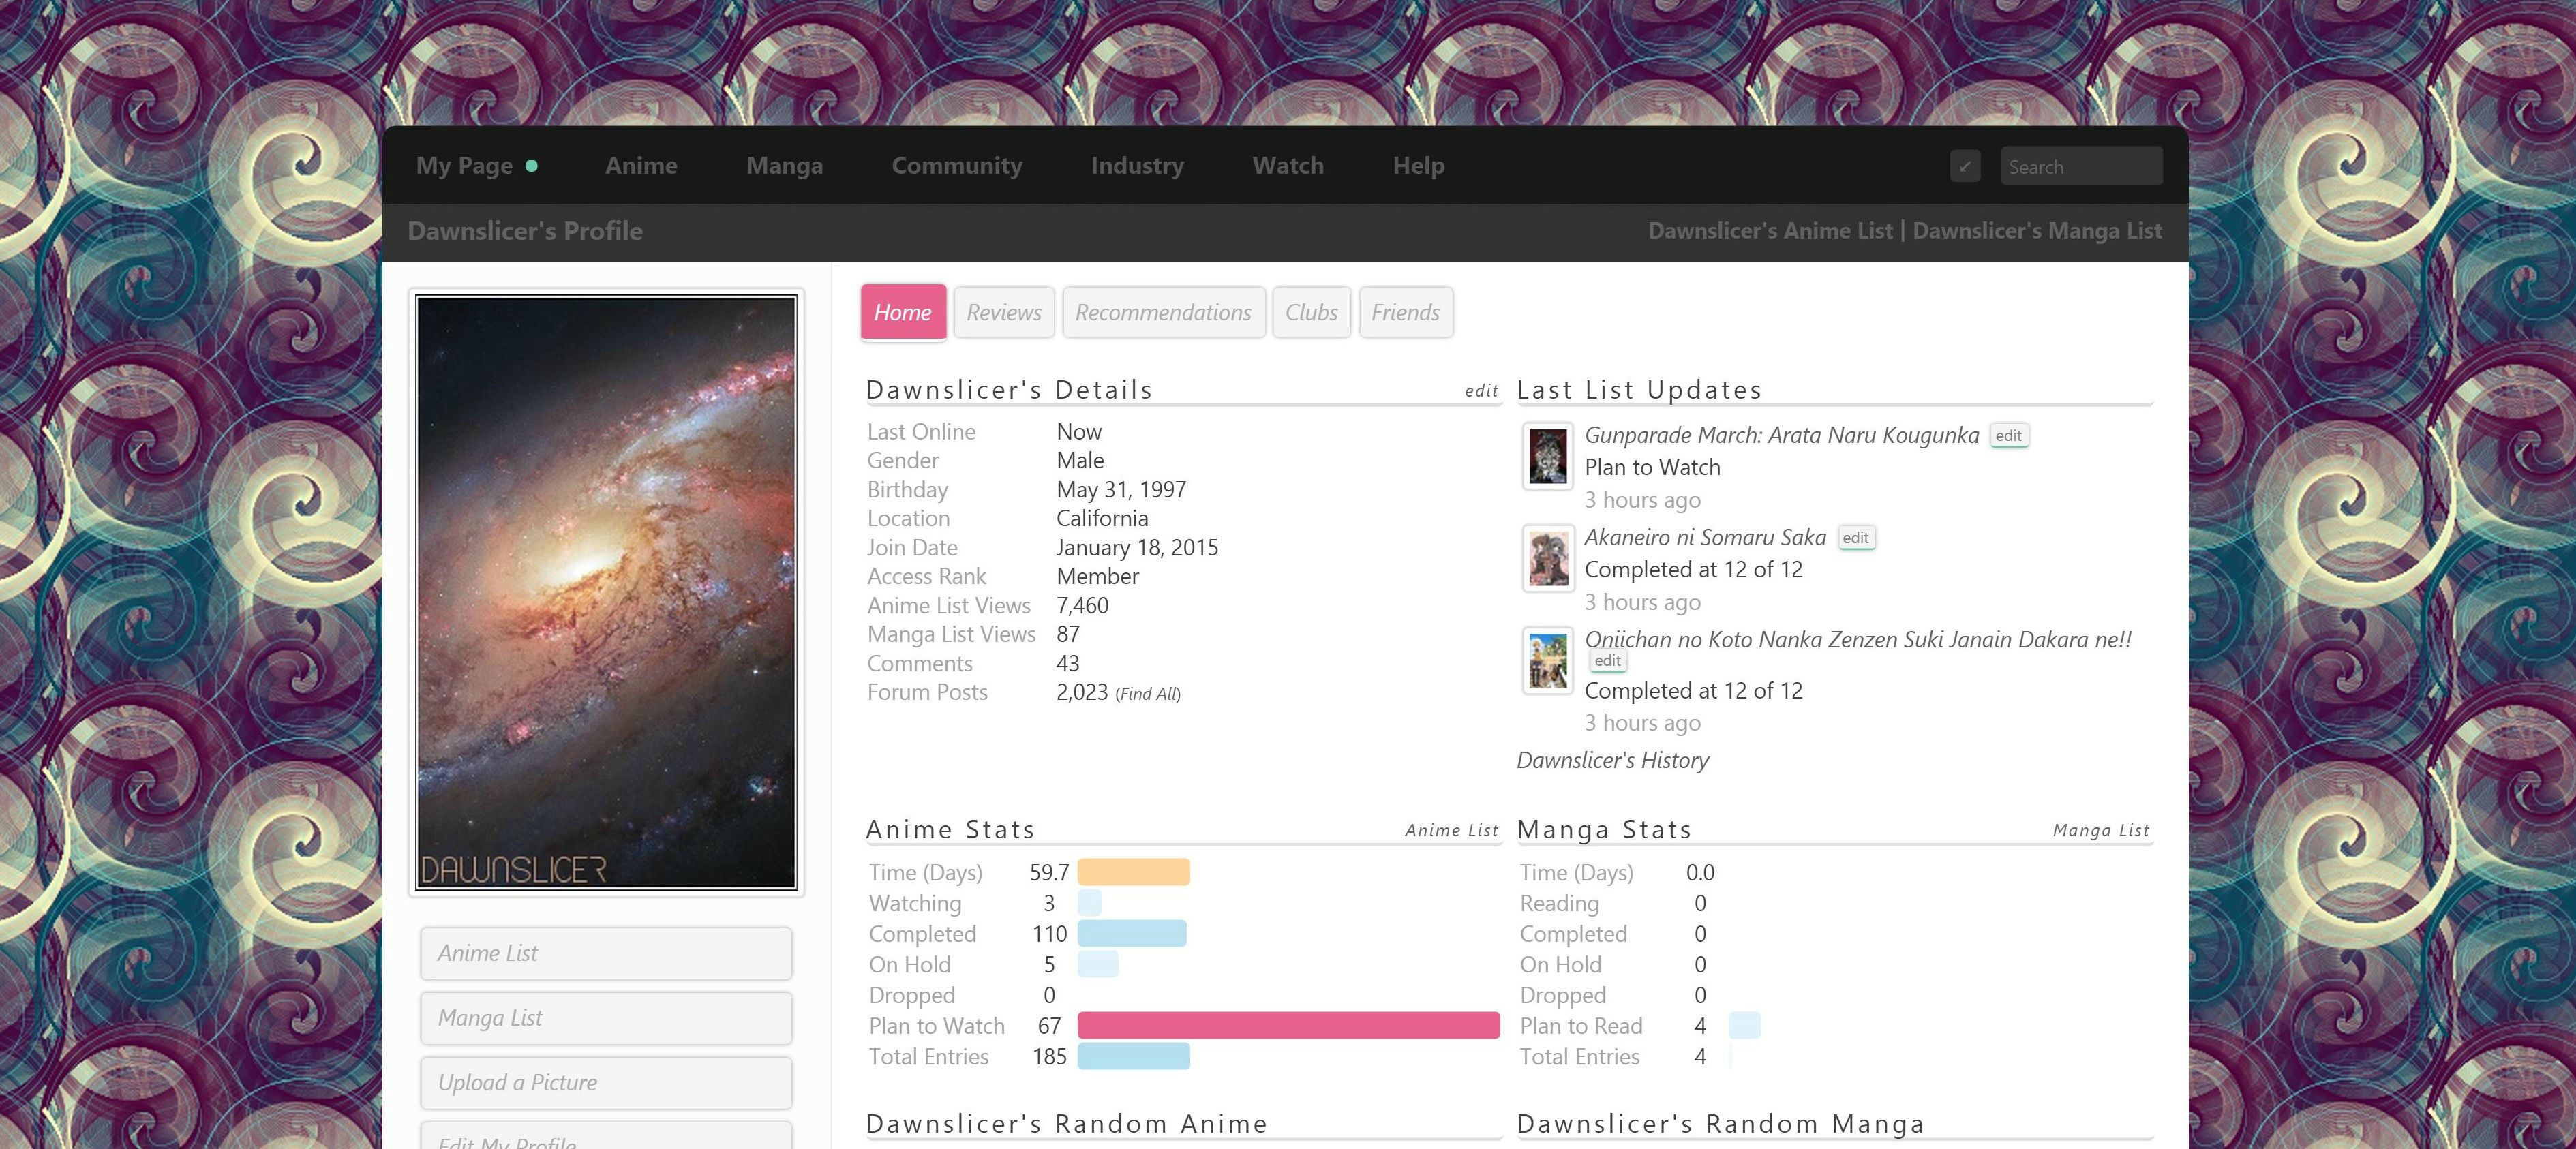
Task: Open the Manga menu in navigation
Action: point(784,166)
